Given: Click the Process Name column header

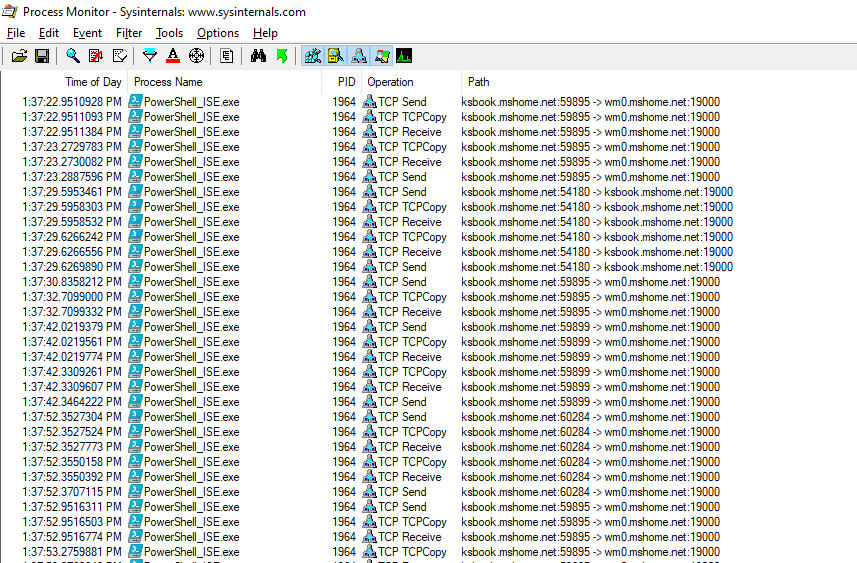Looking at the screenshot, I should [x=225, y=82].
